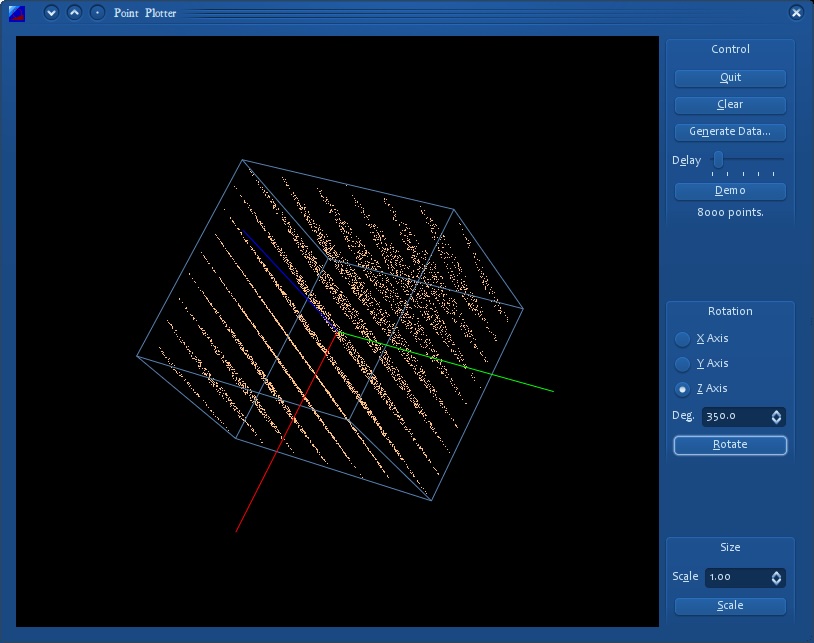Click the down-arrow title bar button
The height and width of the screenshot is (643, 814).
[x=51, y=13]
